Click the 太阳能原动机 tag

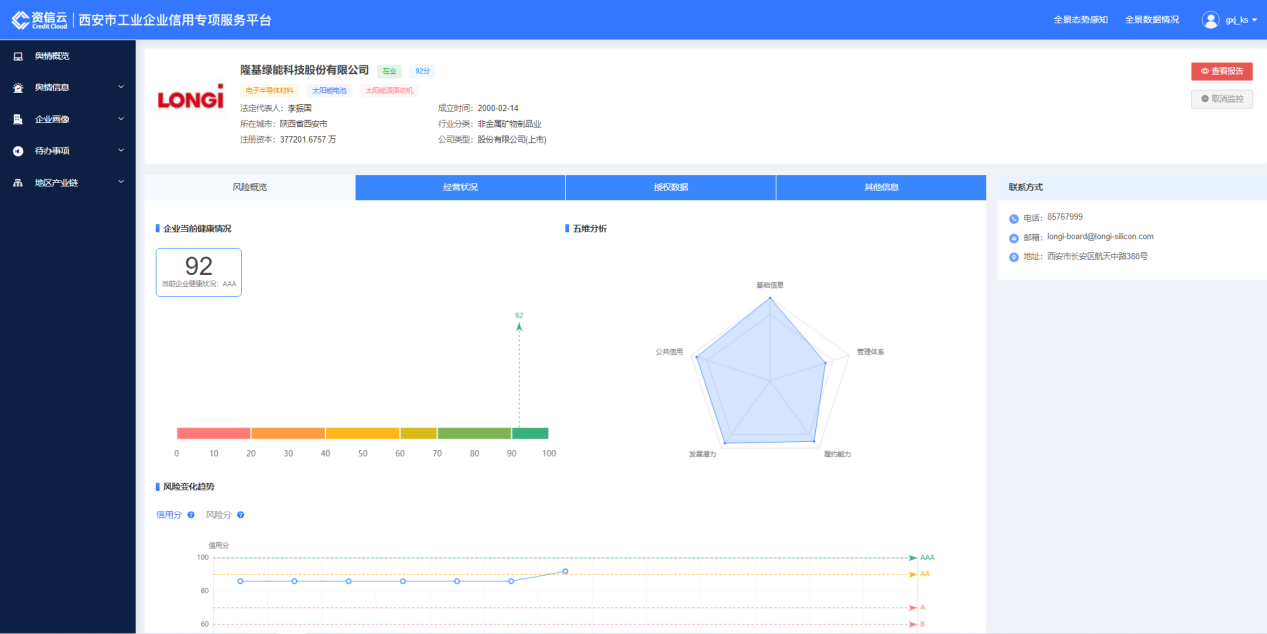pos(389,90)
